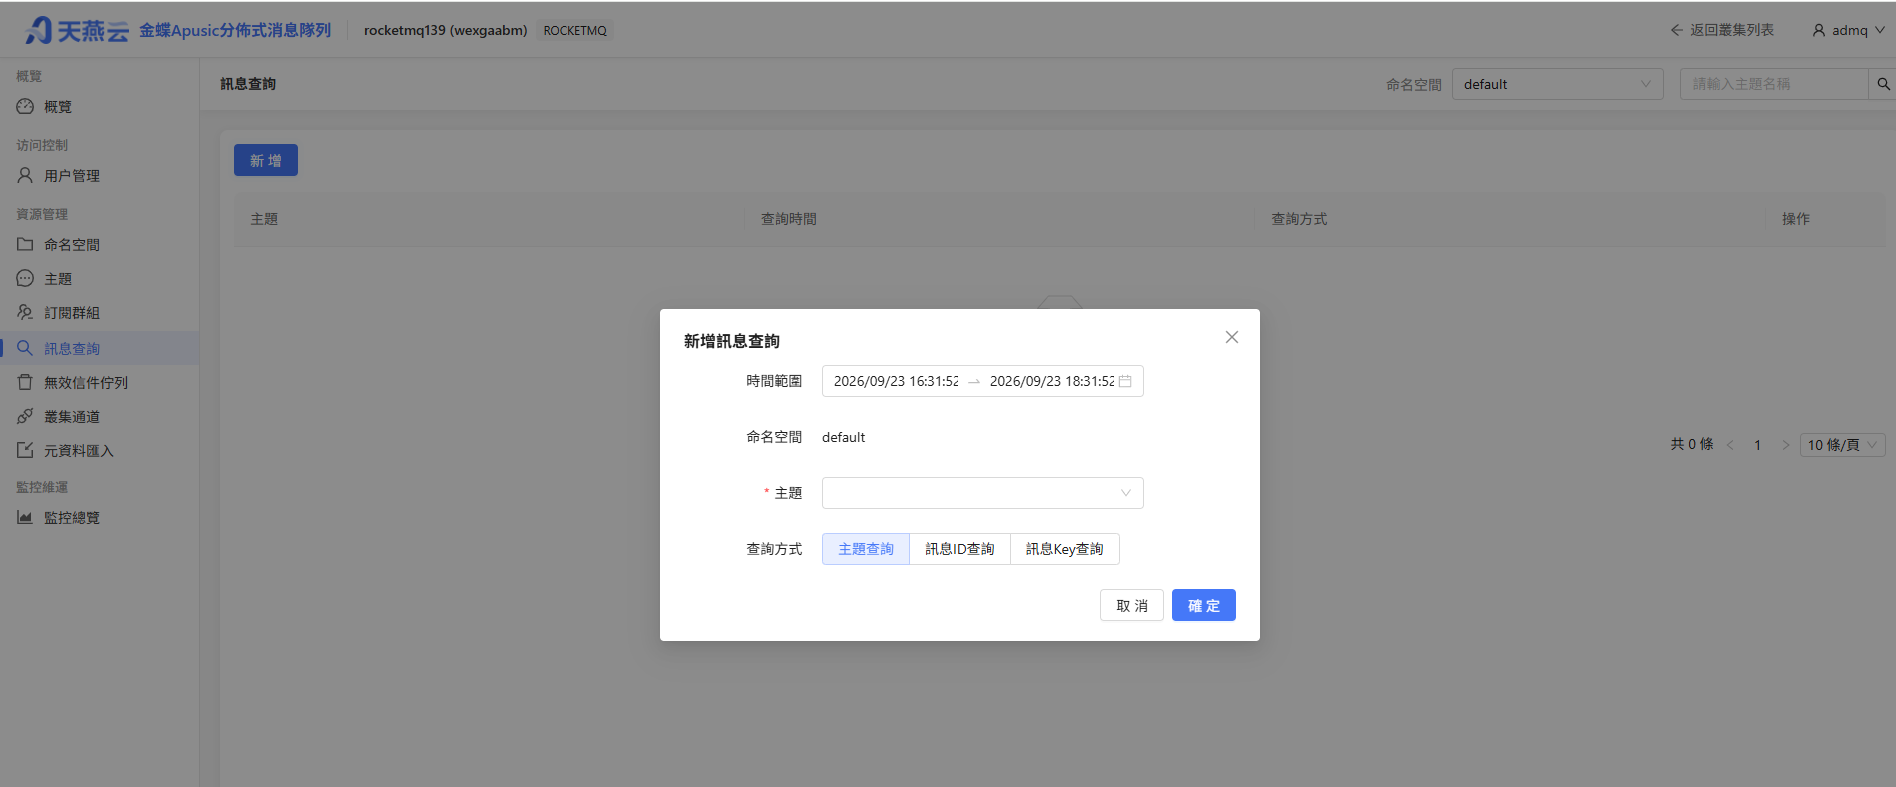The height and width of the screenshot is (787, 1896).
Task: Select 訊息Key查詢 query mode
Action: coord(1065,549)
